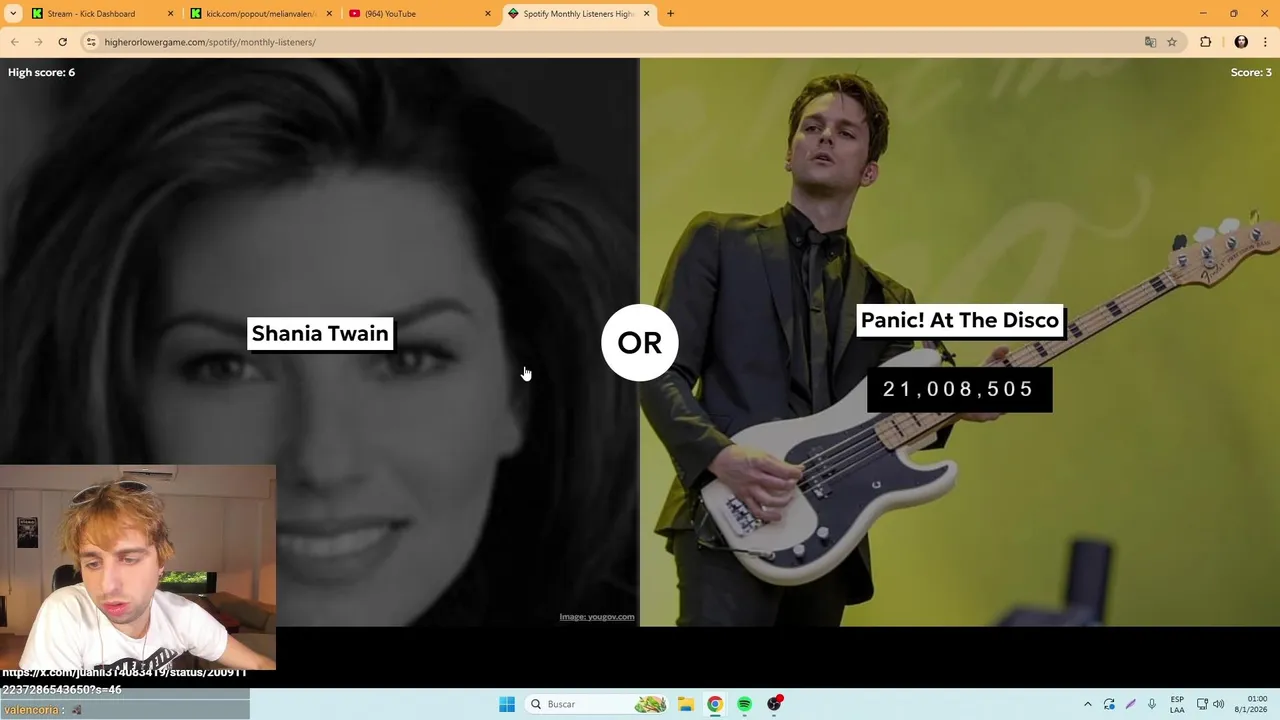
Task: Translate this page icon
Action: tap(1150, 42)
